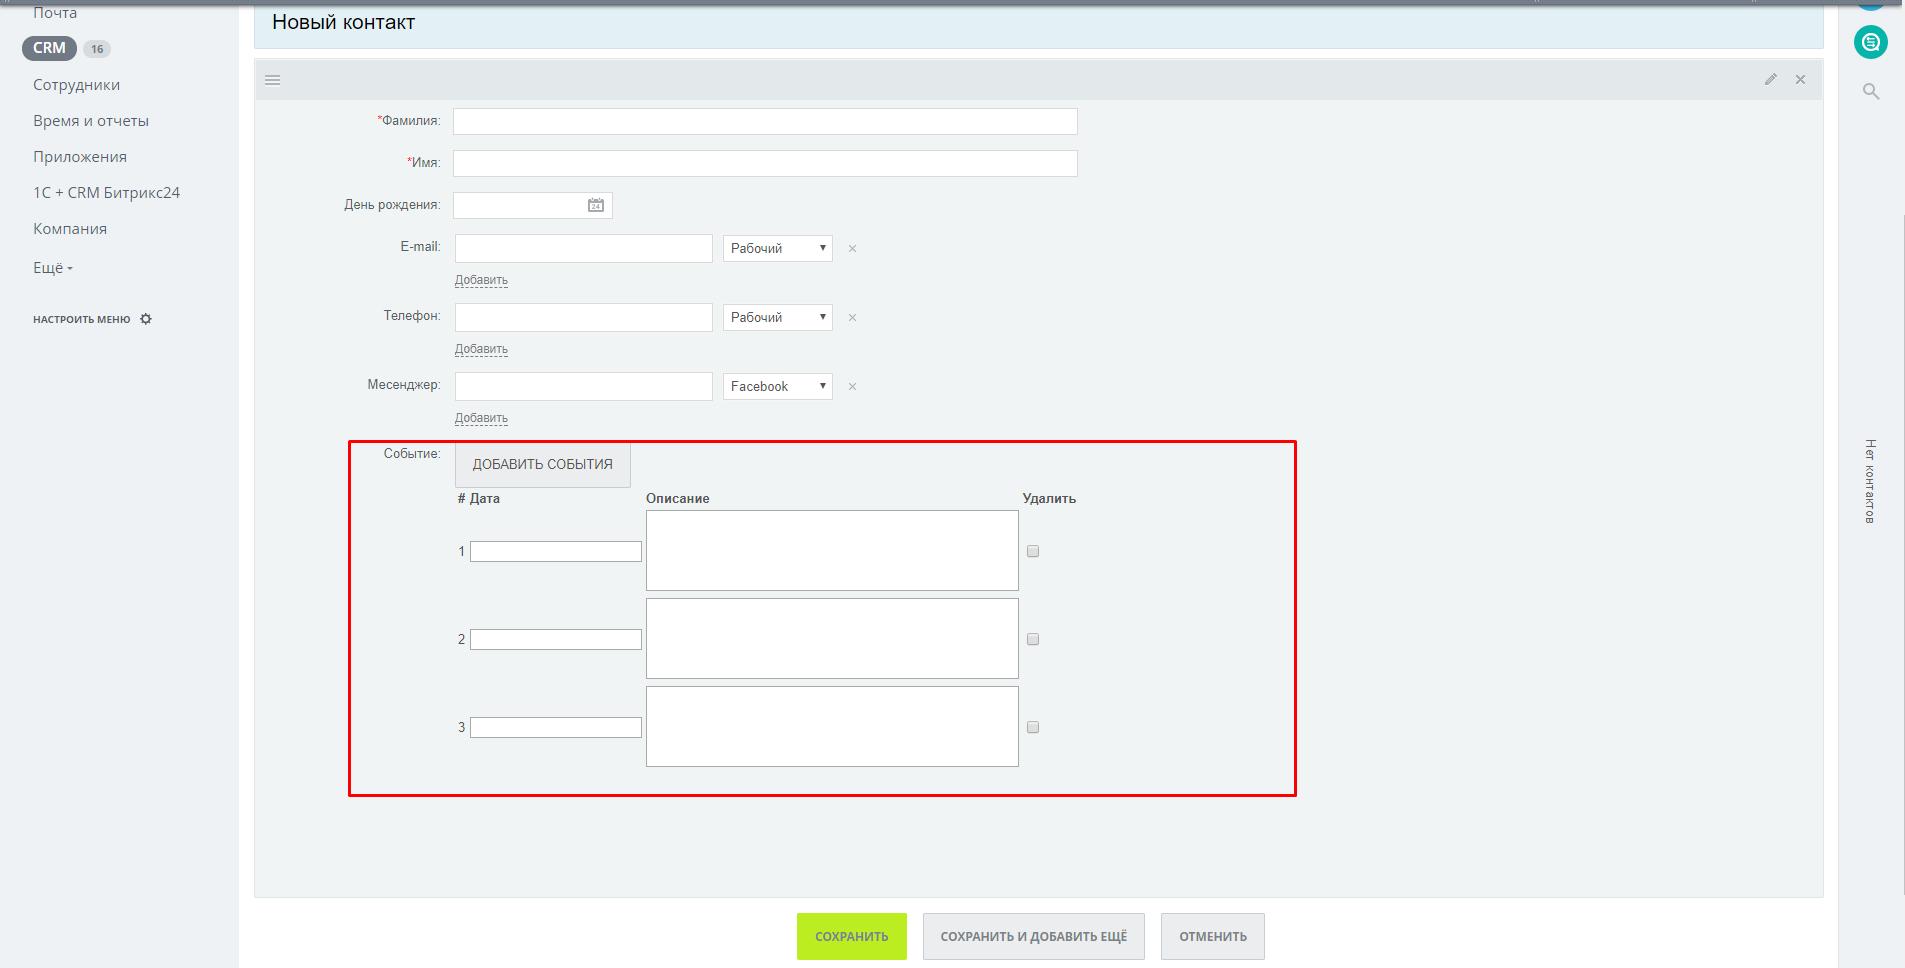Remove the E-mail row with the x icon
This screenshot has height=968, width=1905.
pos(852,249)
